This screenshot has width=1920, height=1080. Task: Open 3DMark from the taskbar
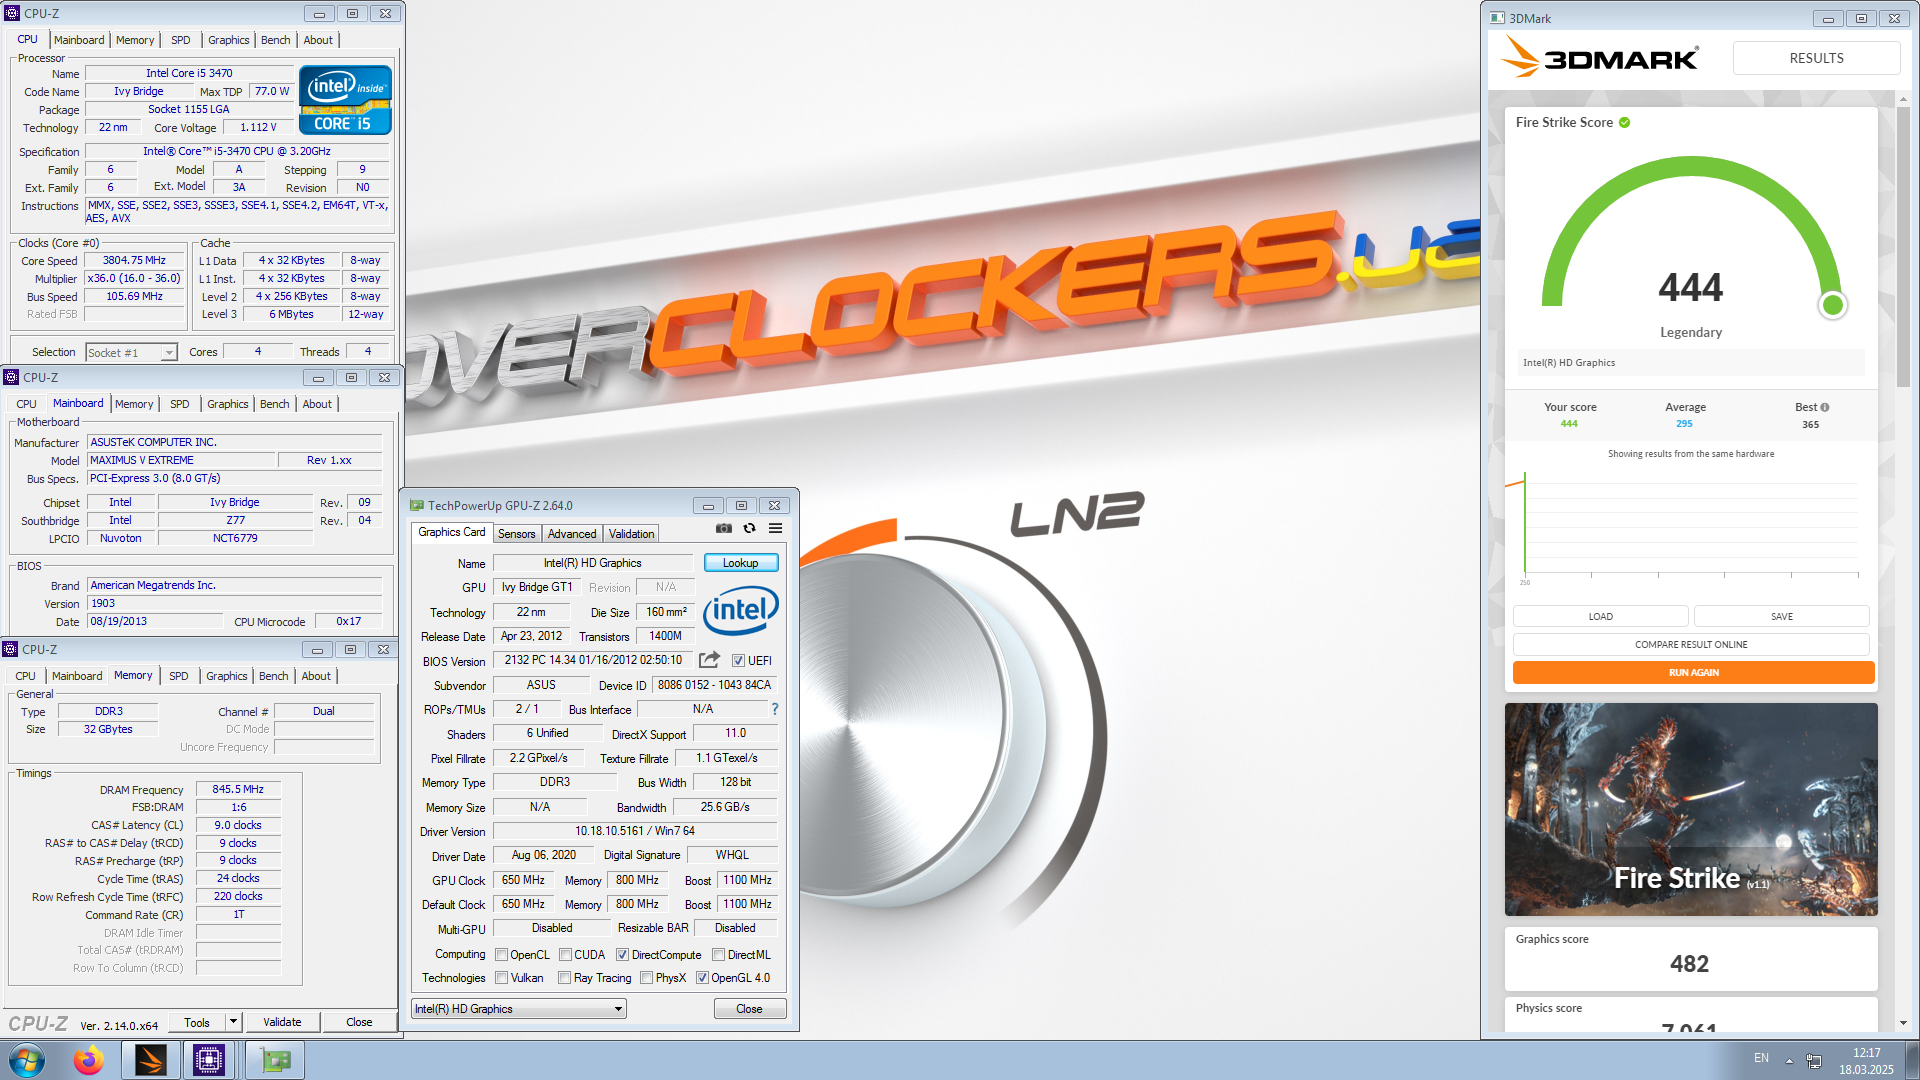point(150,1060)
